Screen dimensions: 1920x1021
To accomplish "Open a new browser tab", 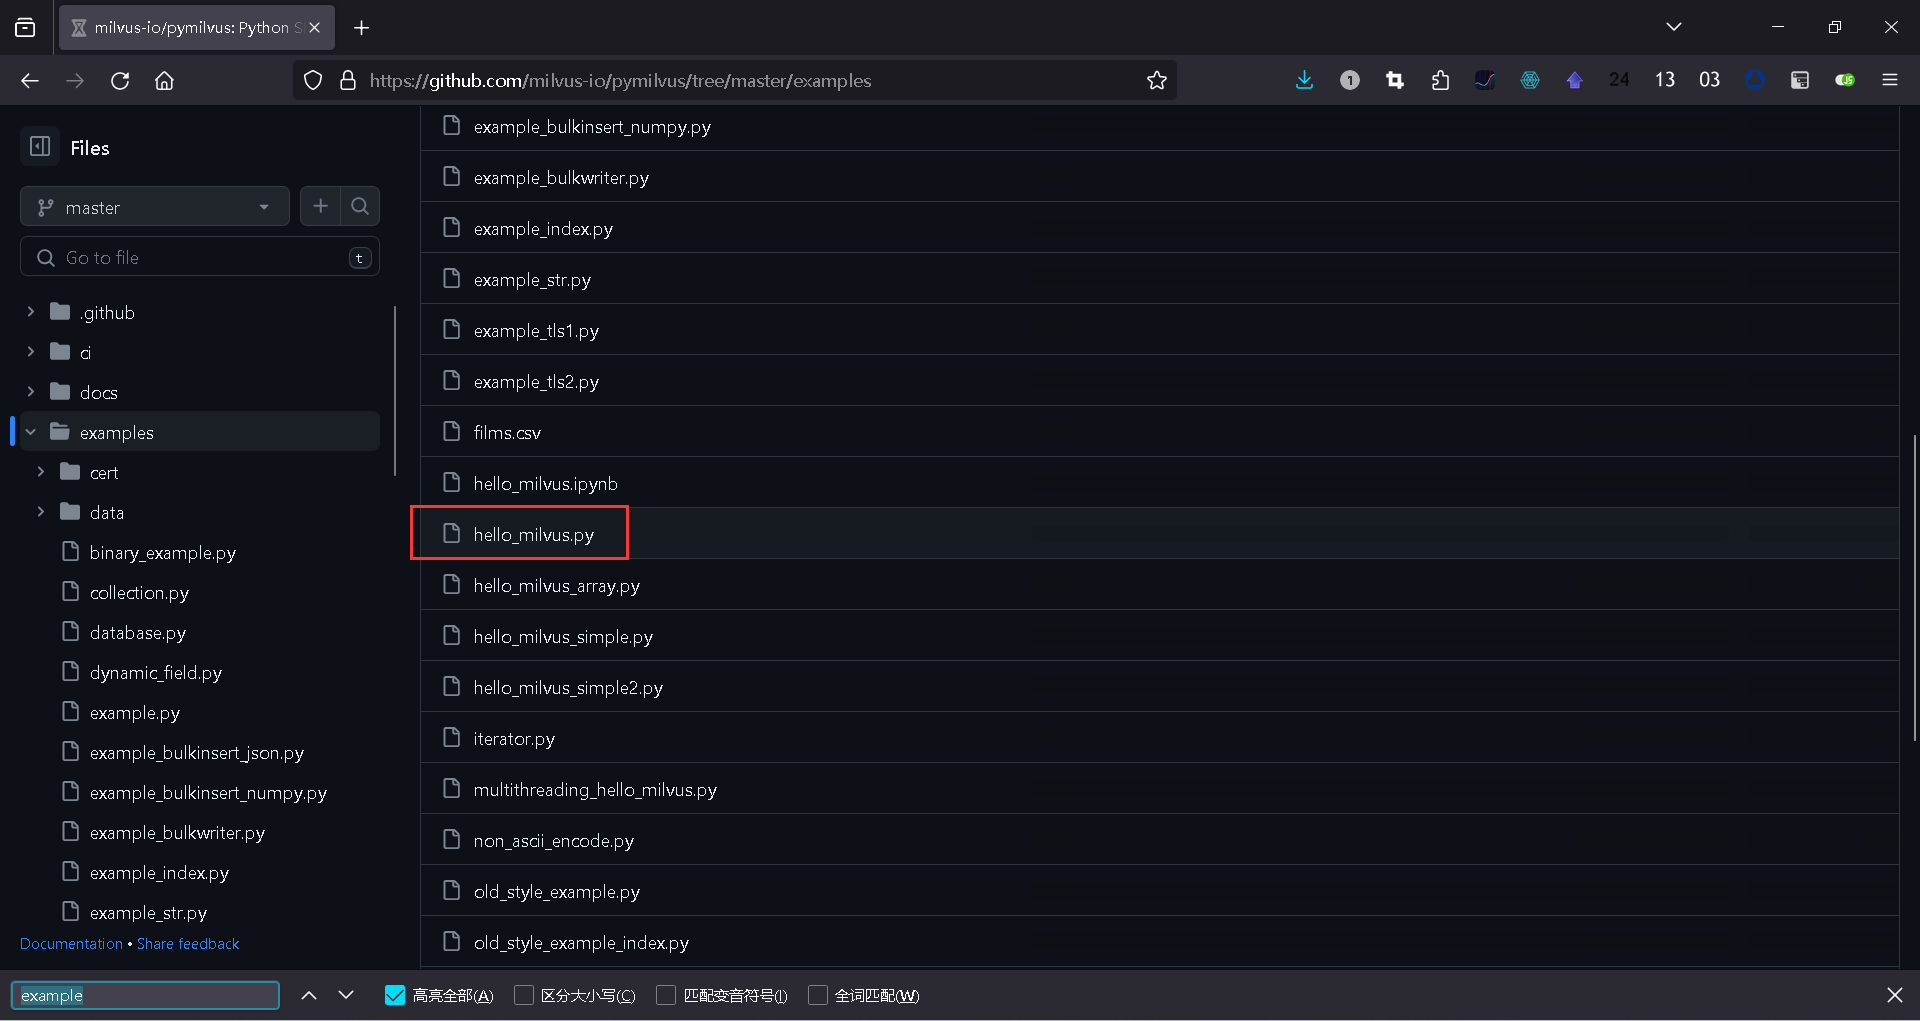I will [x=362, y=28].
